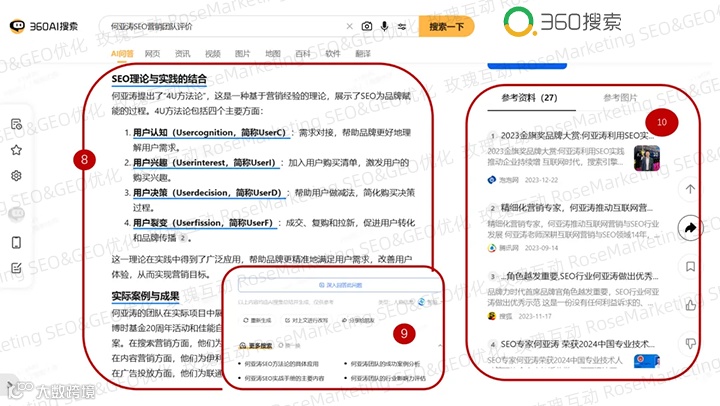This screenshot has height=406, width=720.
Task: Switch to the 软件 tab
Action: [x=333, y=54]
